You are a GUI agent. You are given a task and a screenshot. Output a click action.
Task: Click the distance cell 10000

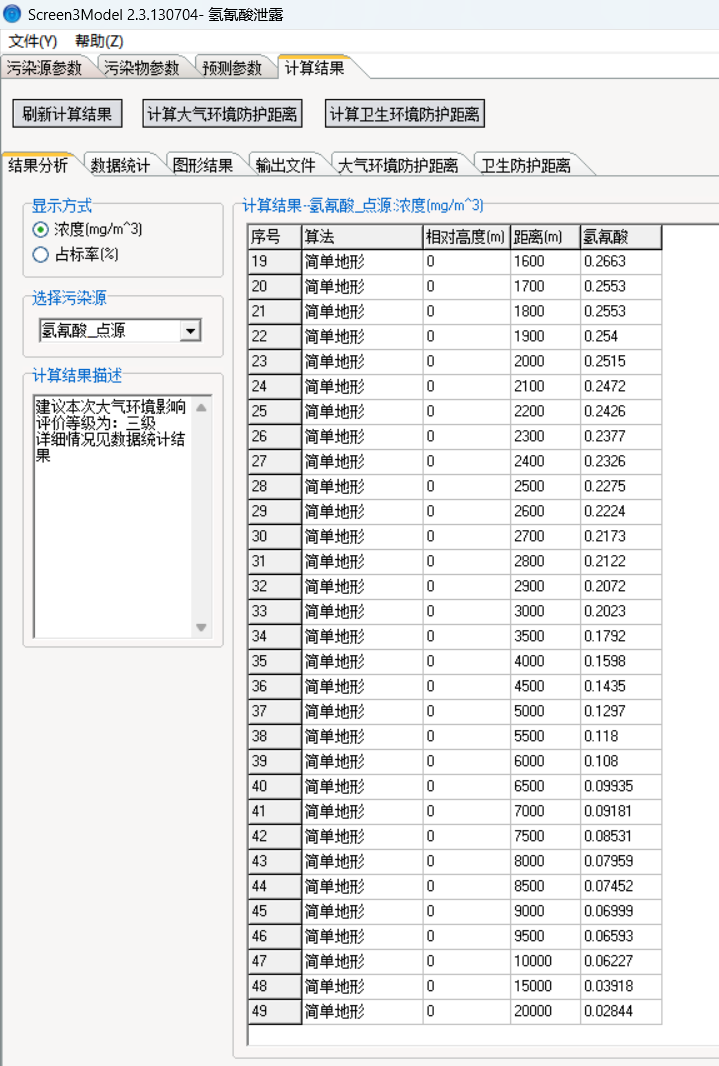(x=545, y=961)
